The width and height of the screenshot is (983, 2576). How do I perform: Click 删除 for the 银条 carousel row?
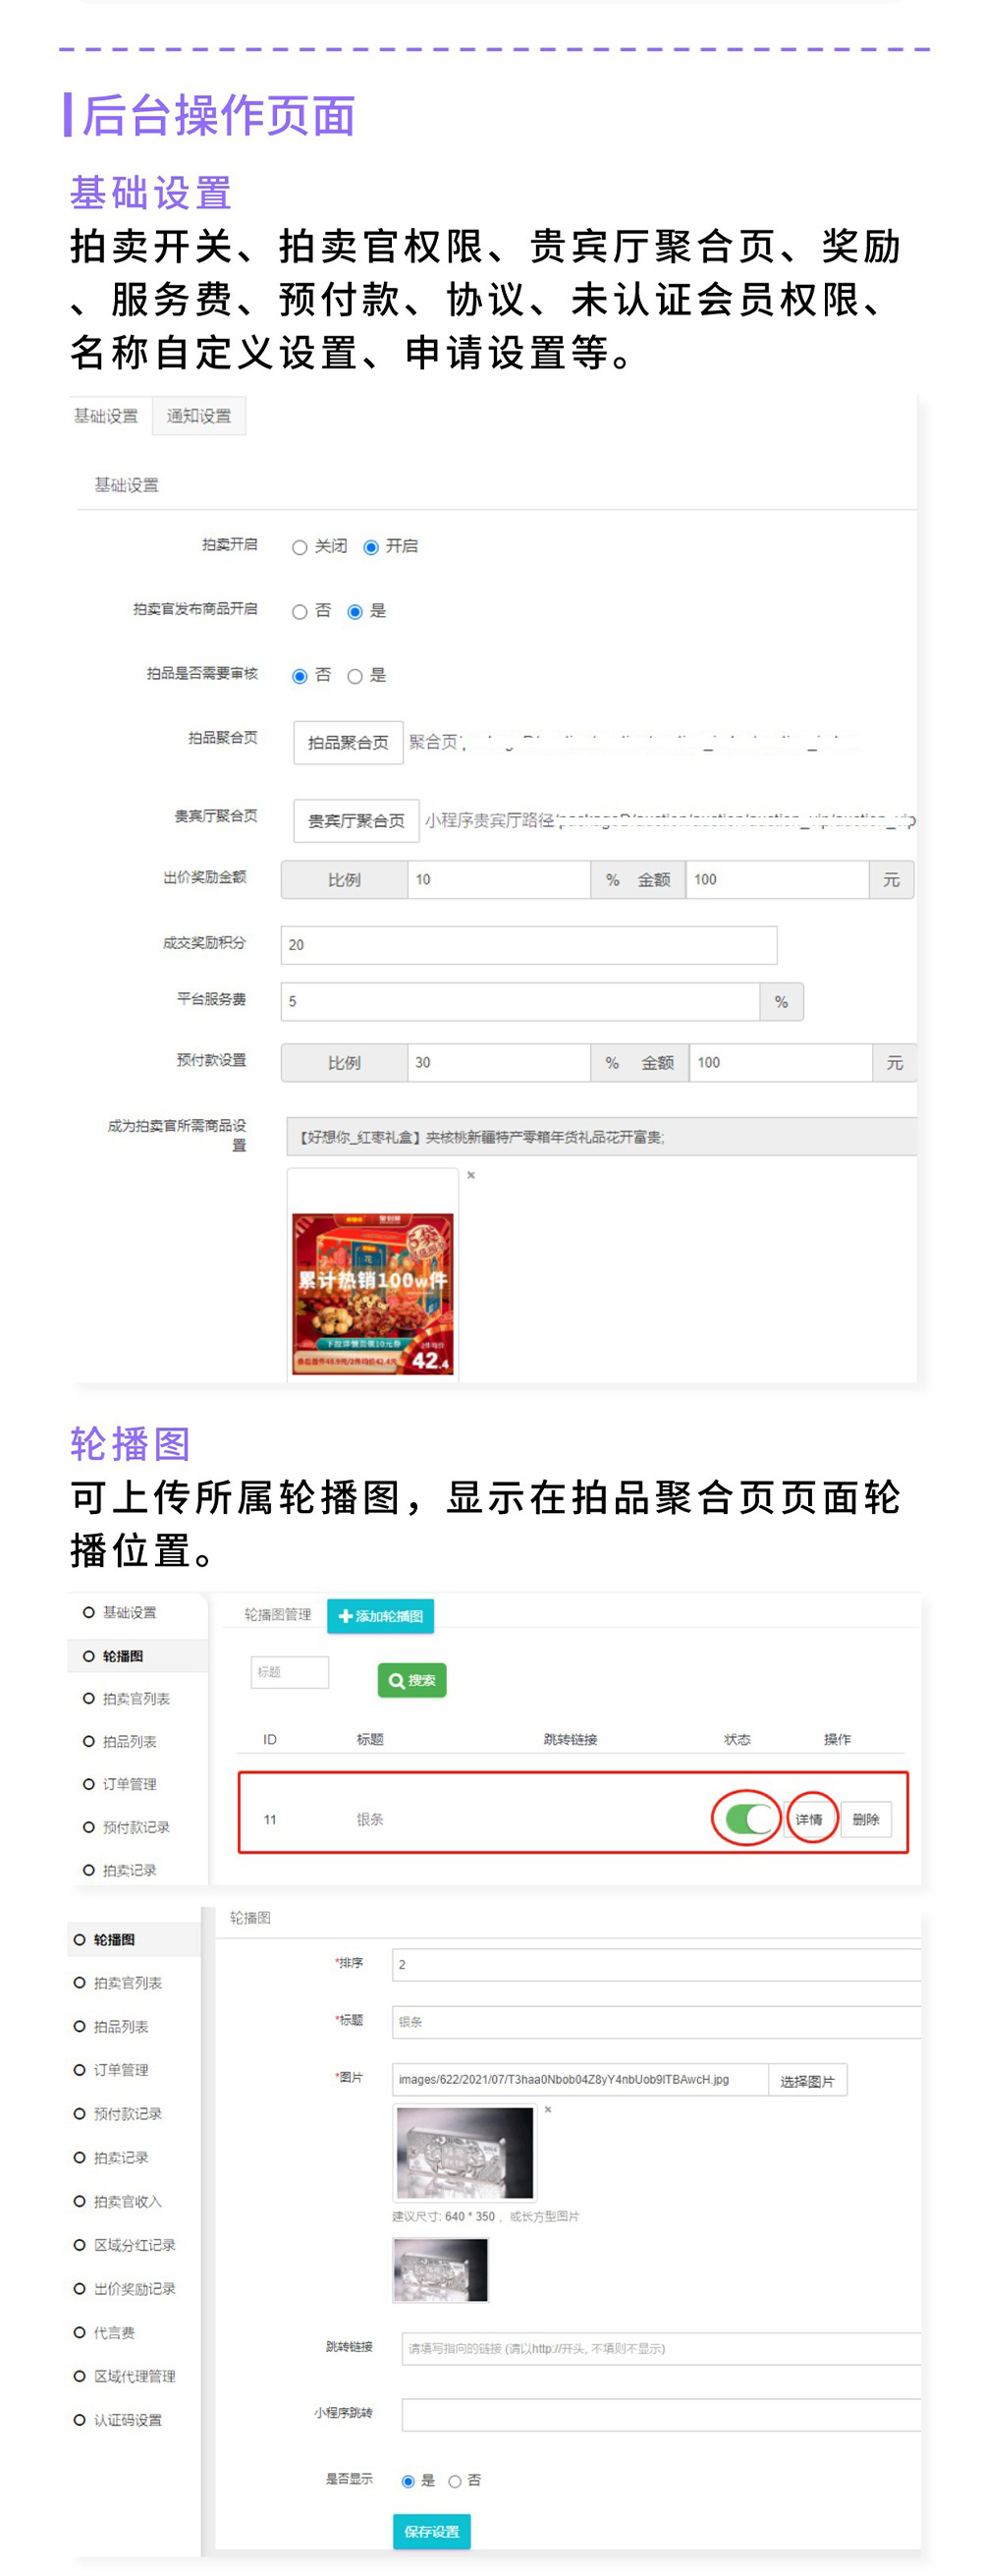866,1819
